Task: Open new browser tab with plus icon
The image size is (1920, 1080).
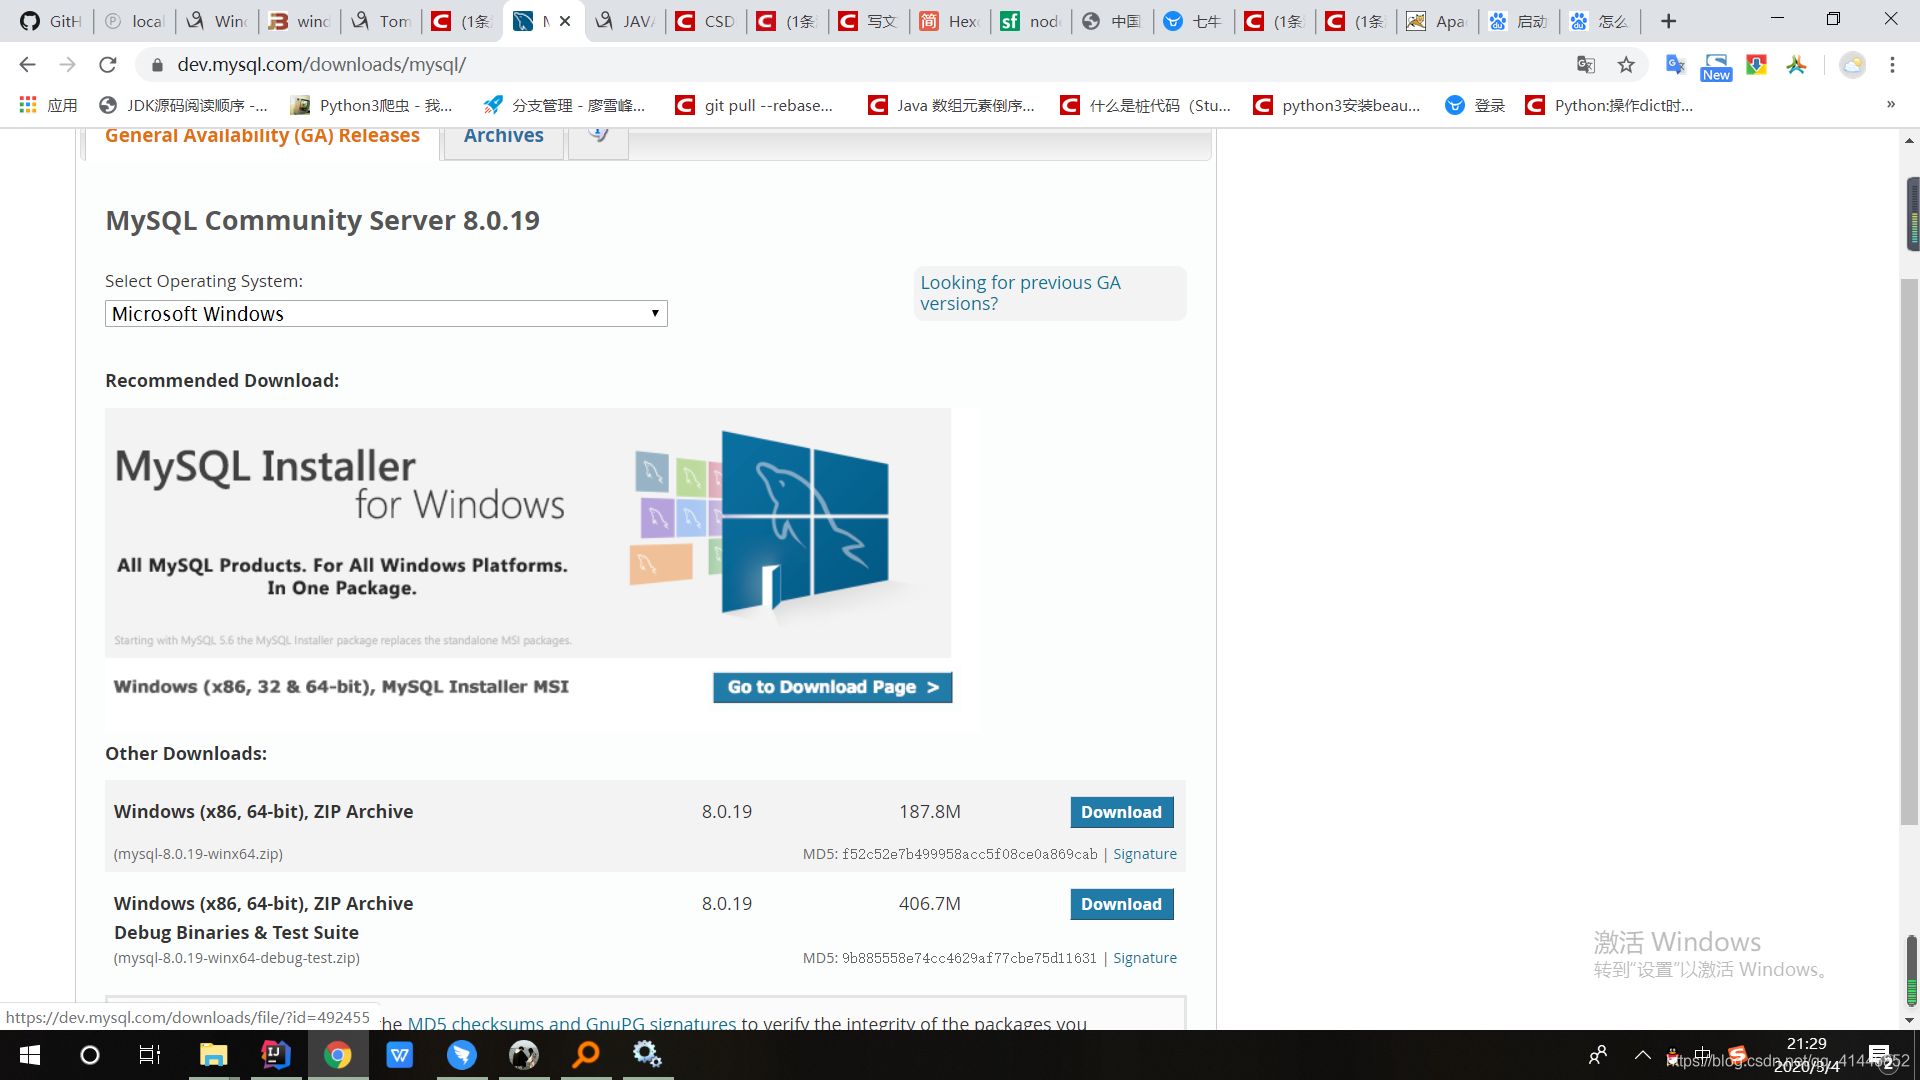Action: tap(1668, 21)
